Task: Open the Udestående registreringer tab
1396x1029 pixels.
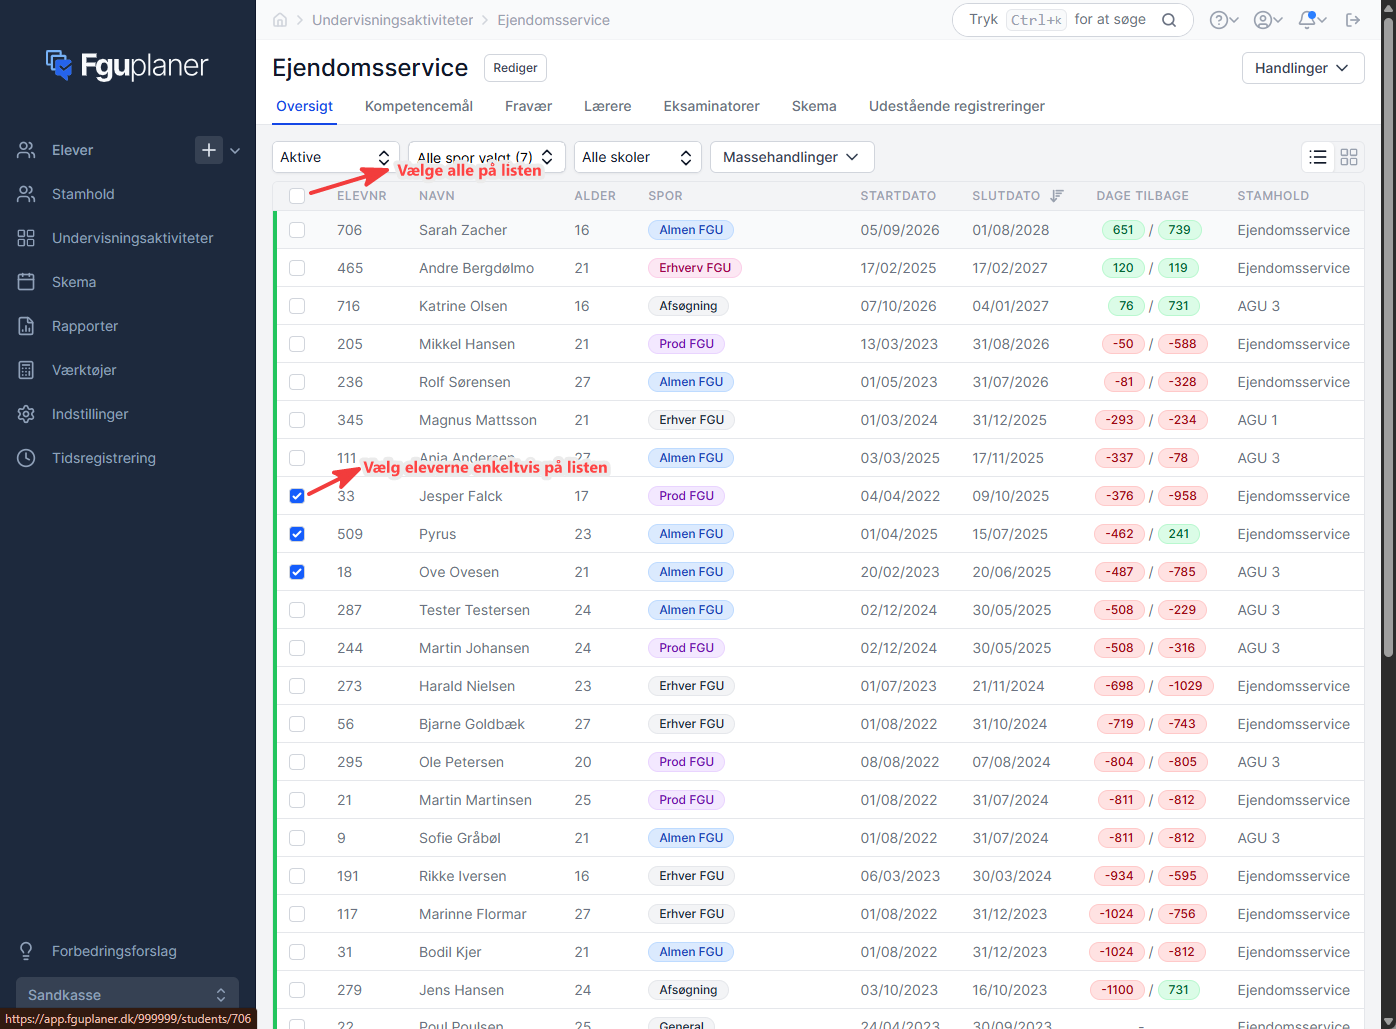Action: (x=957, y=106)
